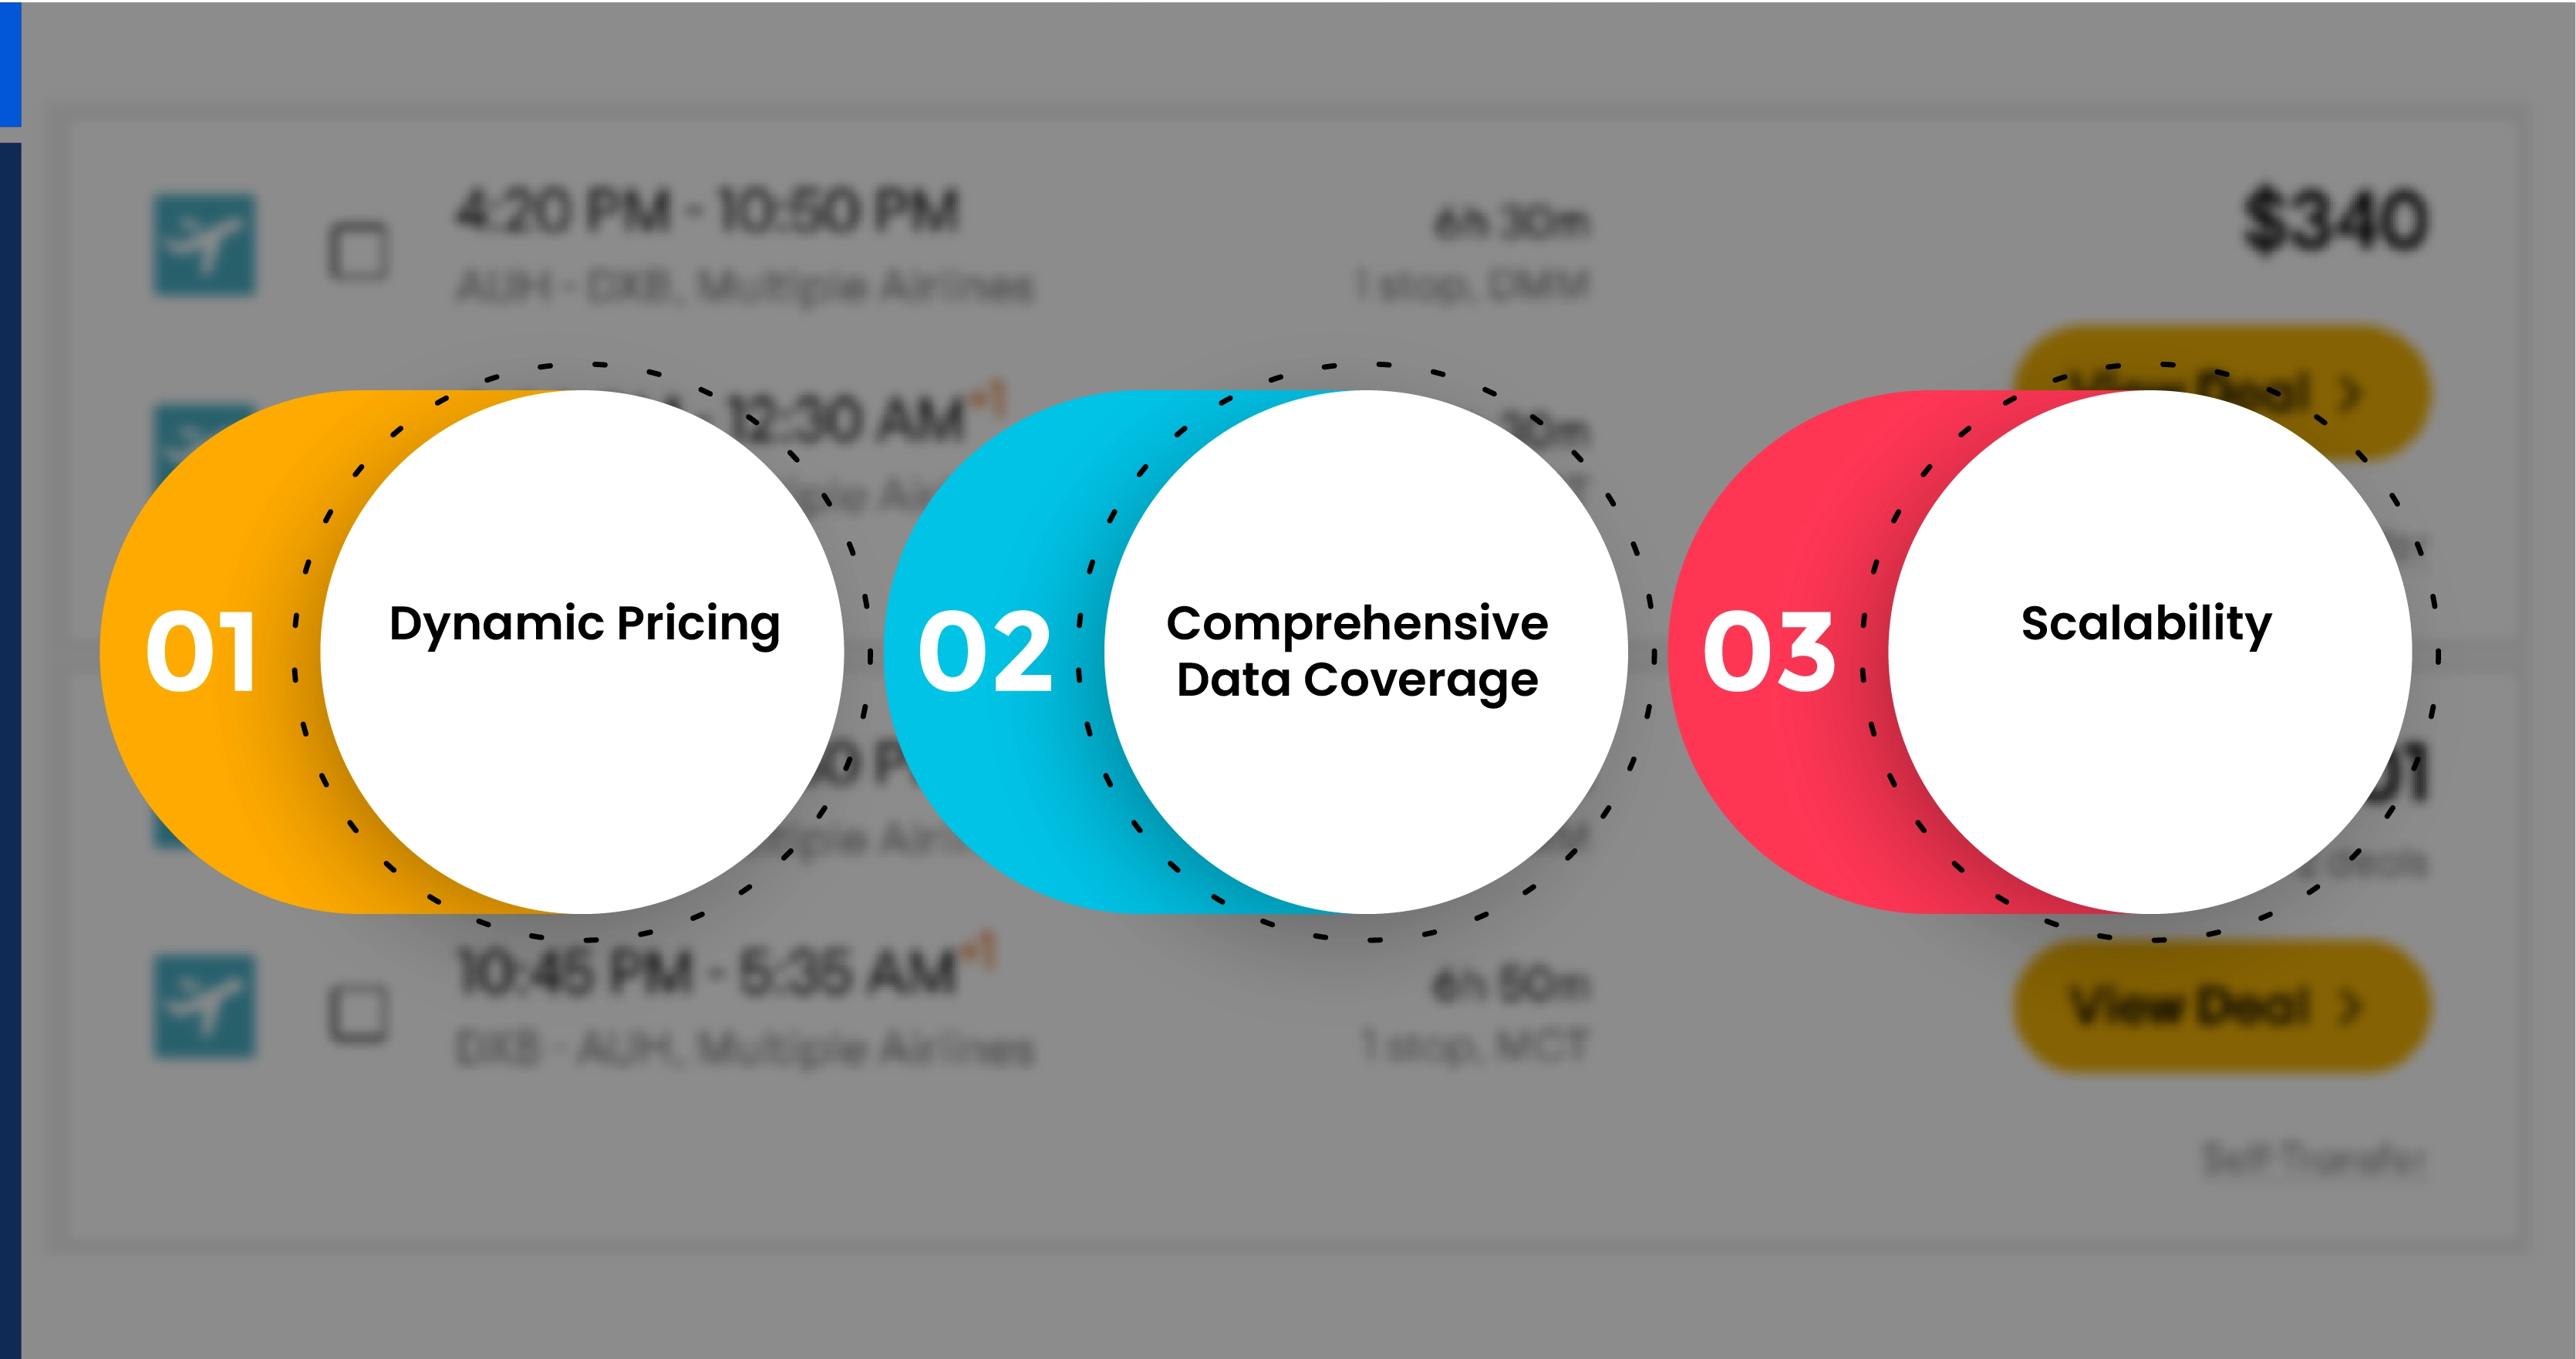Click the $340 price
This screenshot has height=1359, width=2576.
pos(2335,220)
